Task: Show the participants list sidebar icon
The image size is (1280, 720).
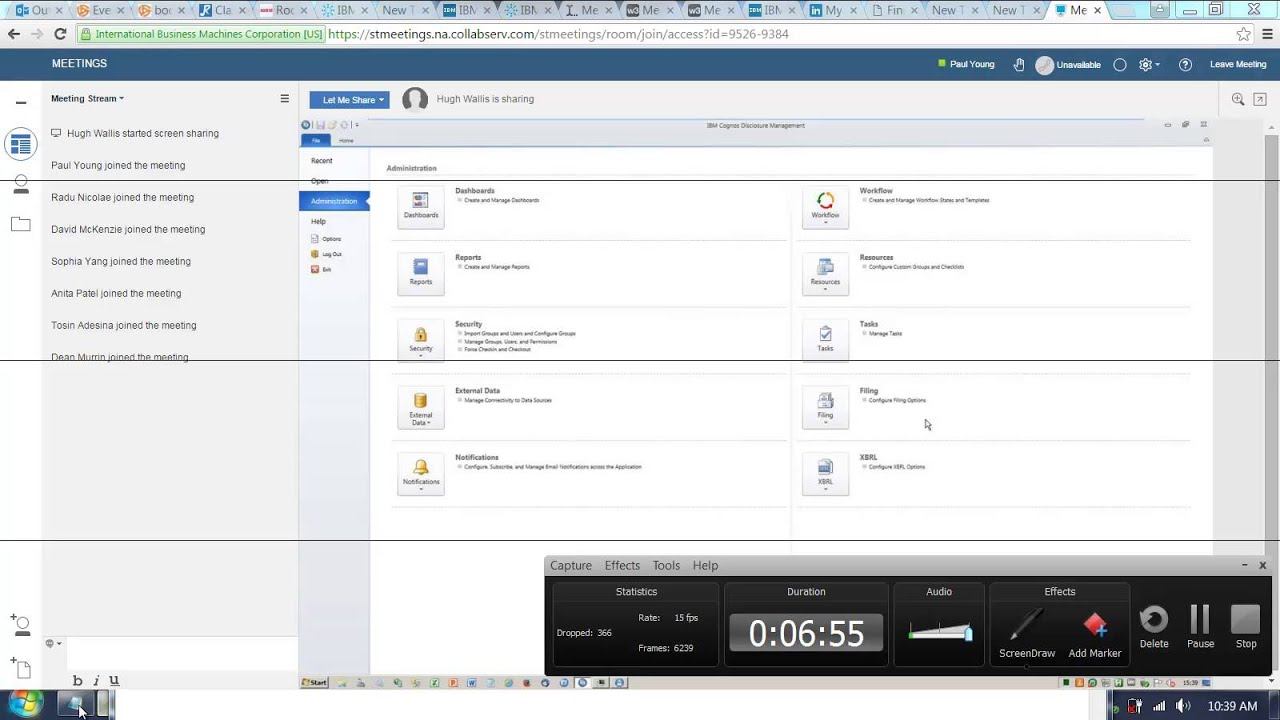Action: [21, 185]
